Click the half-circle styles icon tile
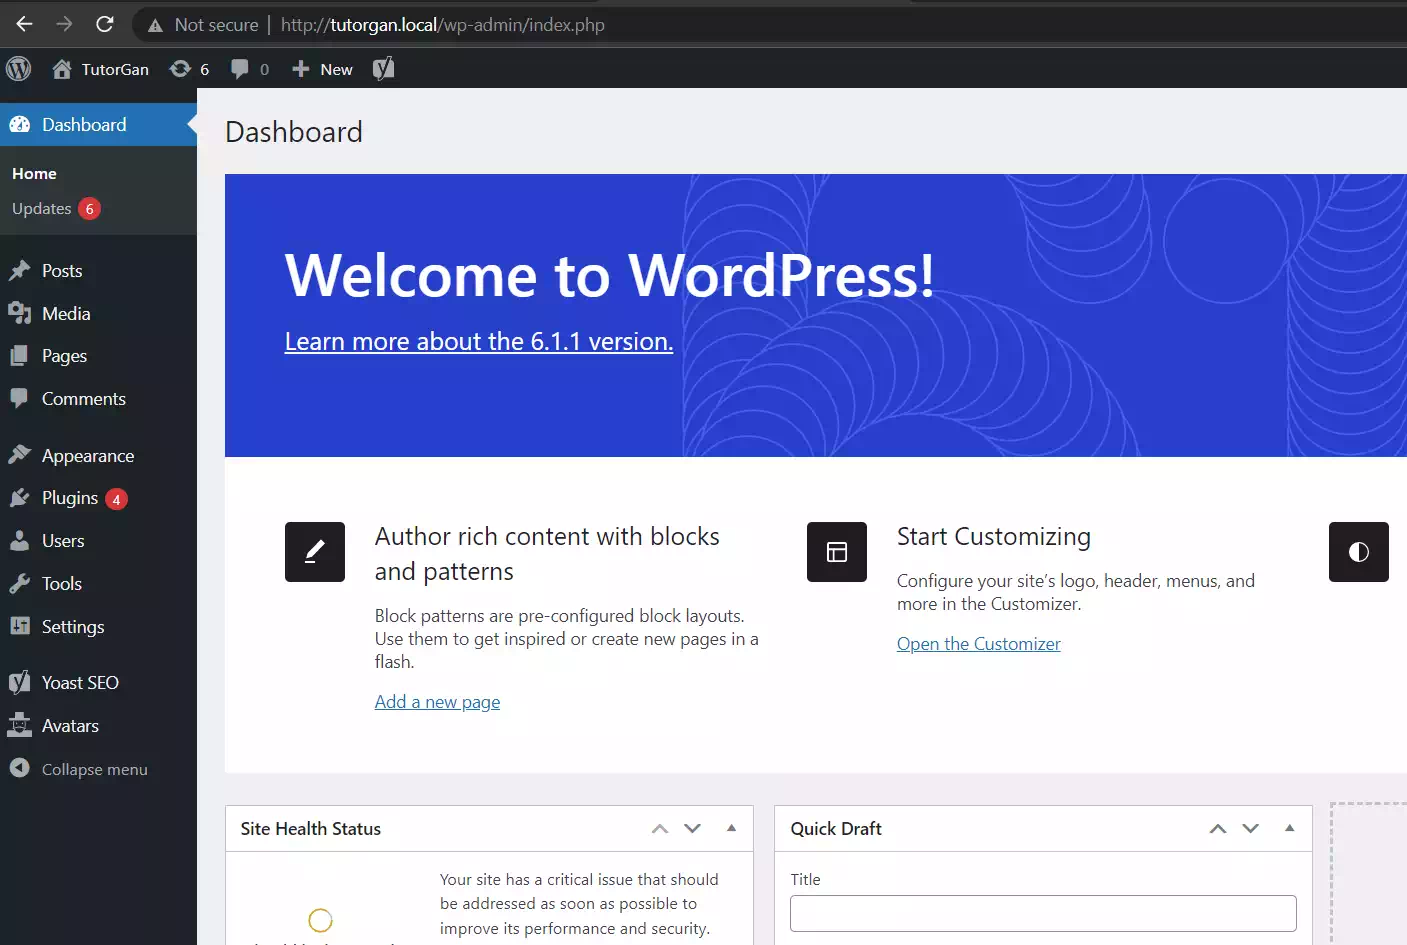The image size is (1407, 945). 1359,552
